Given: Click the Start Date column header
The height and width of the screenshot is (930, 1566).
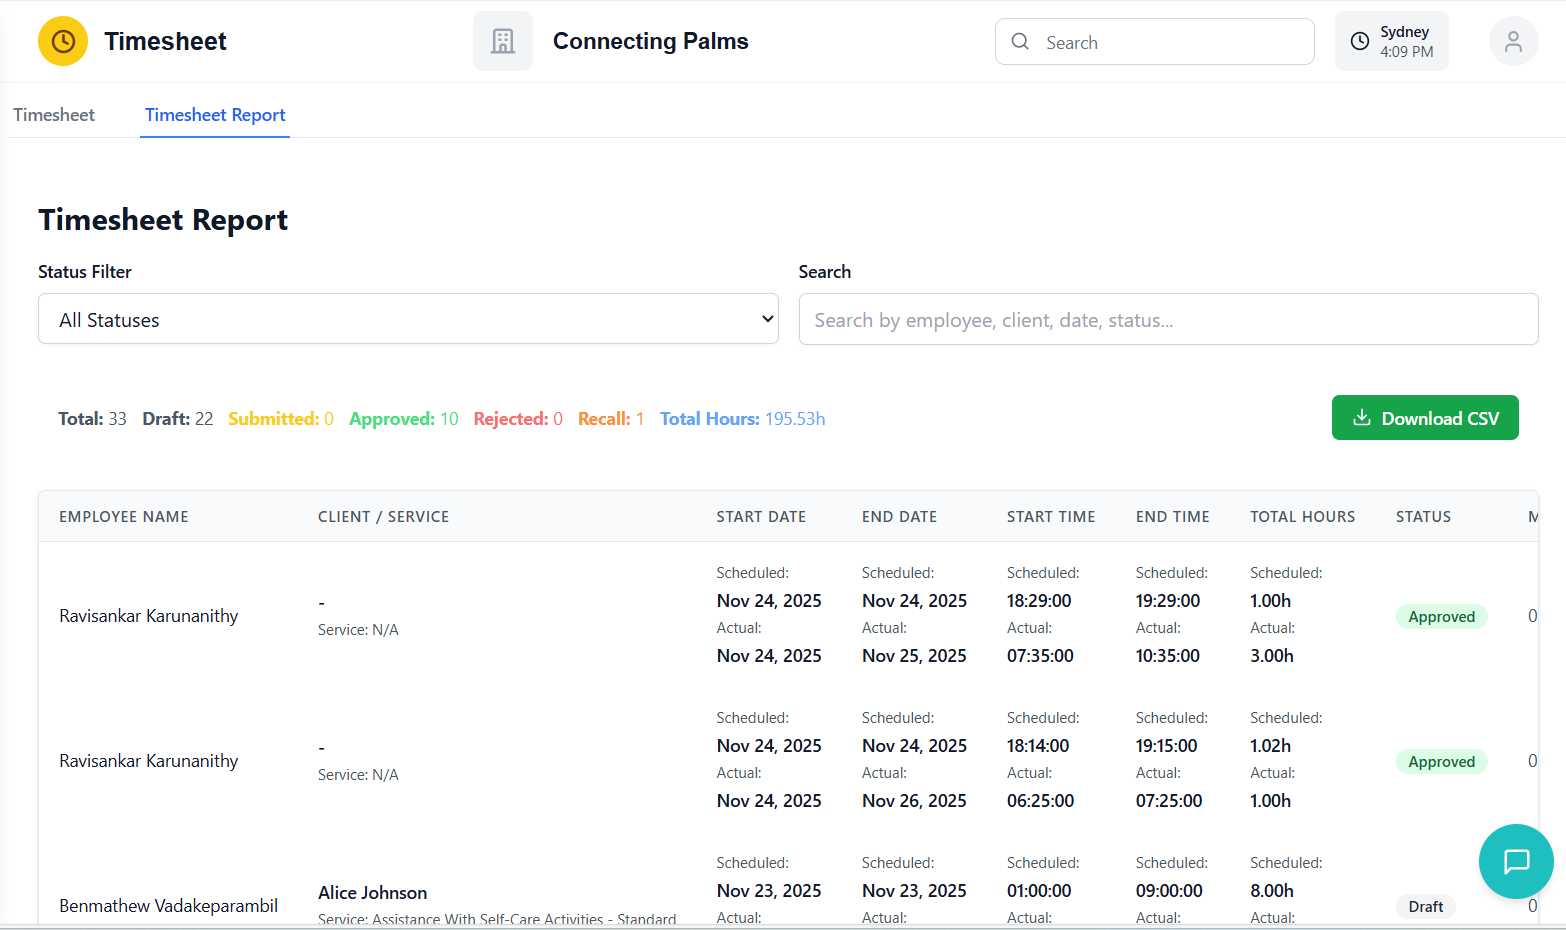Looking at the screenshot, I should [761, 517].
